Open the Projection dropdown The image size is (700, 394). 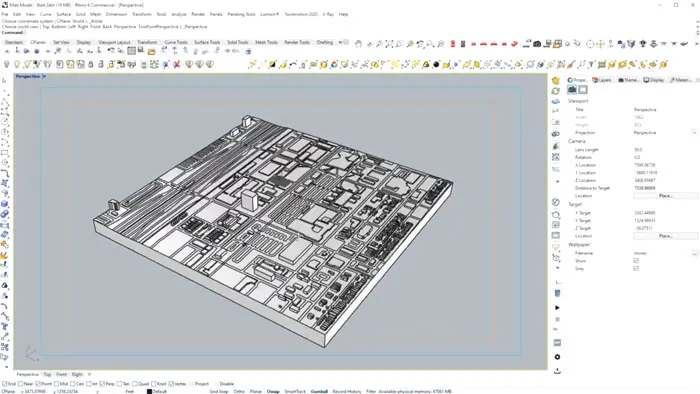pyautogui.click(x=694, y=133)
